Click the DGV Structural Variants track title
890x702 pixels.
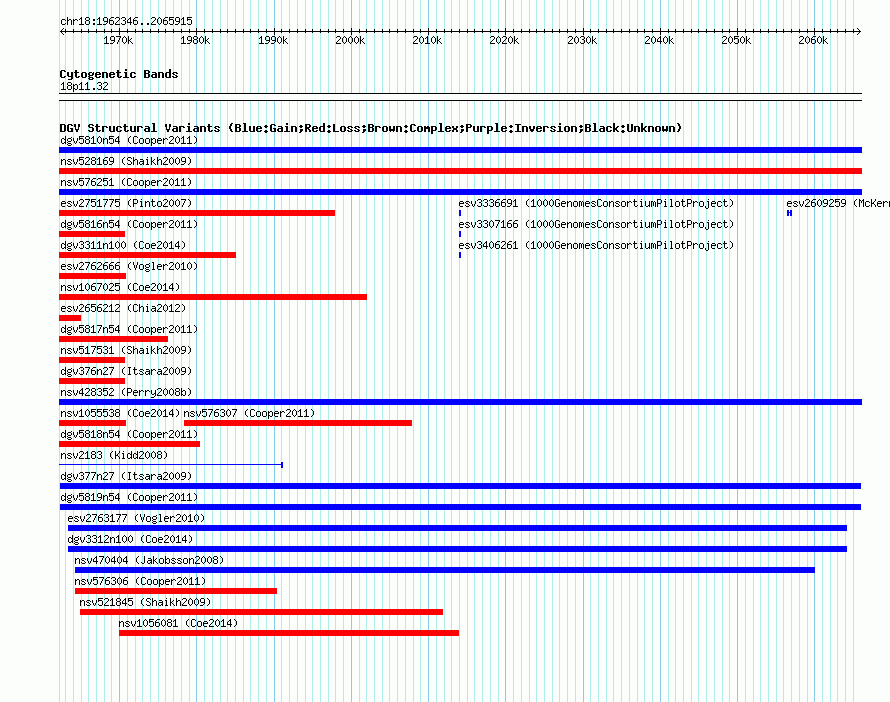click(x=371, y=128)
